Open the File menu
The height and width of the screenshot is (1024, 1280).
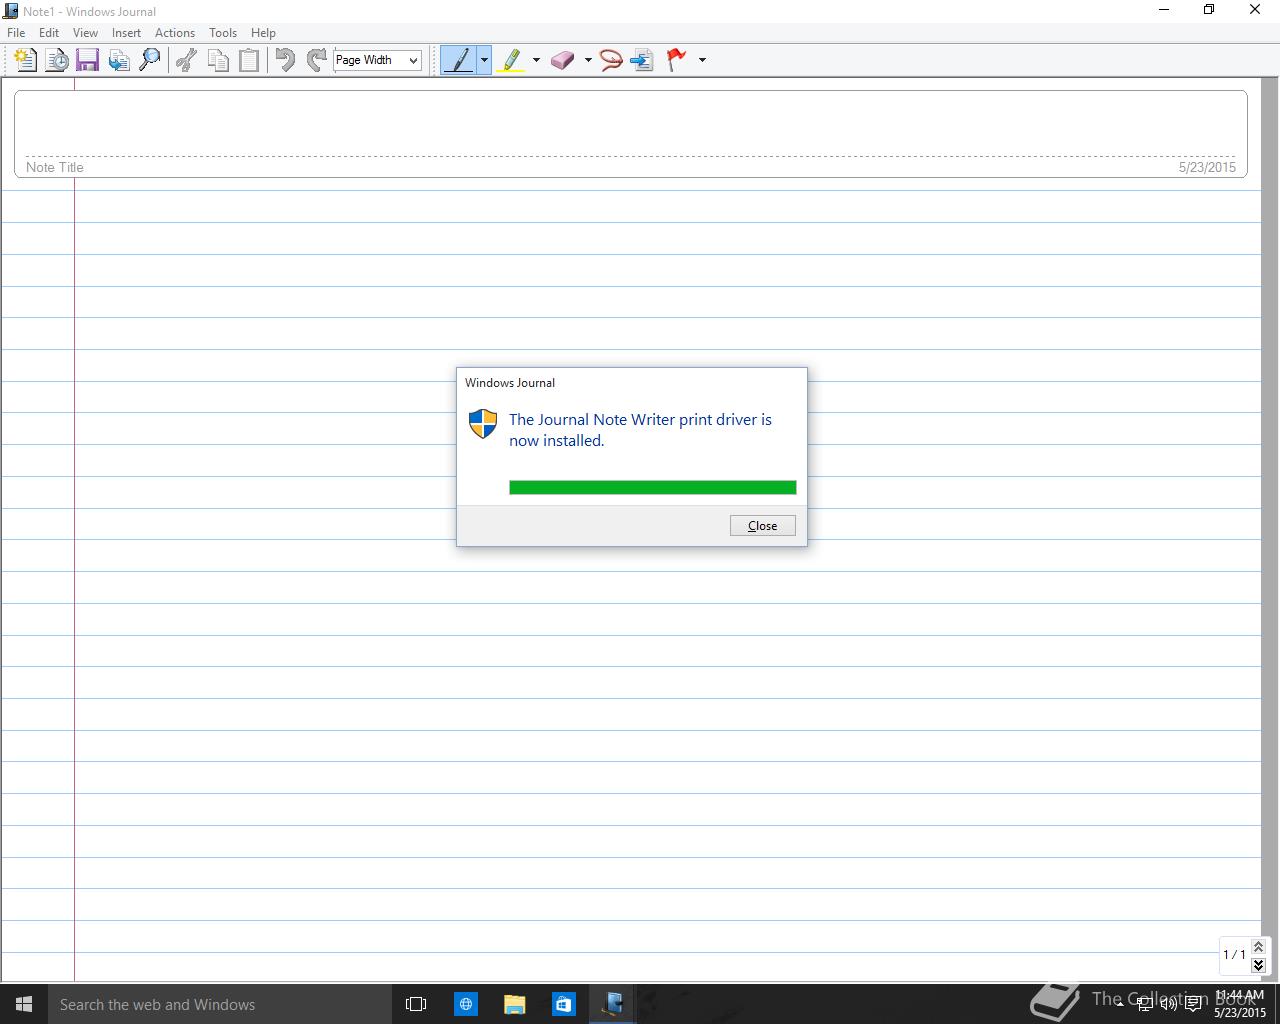[x=16, y=33]
